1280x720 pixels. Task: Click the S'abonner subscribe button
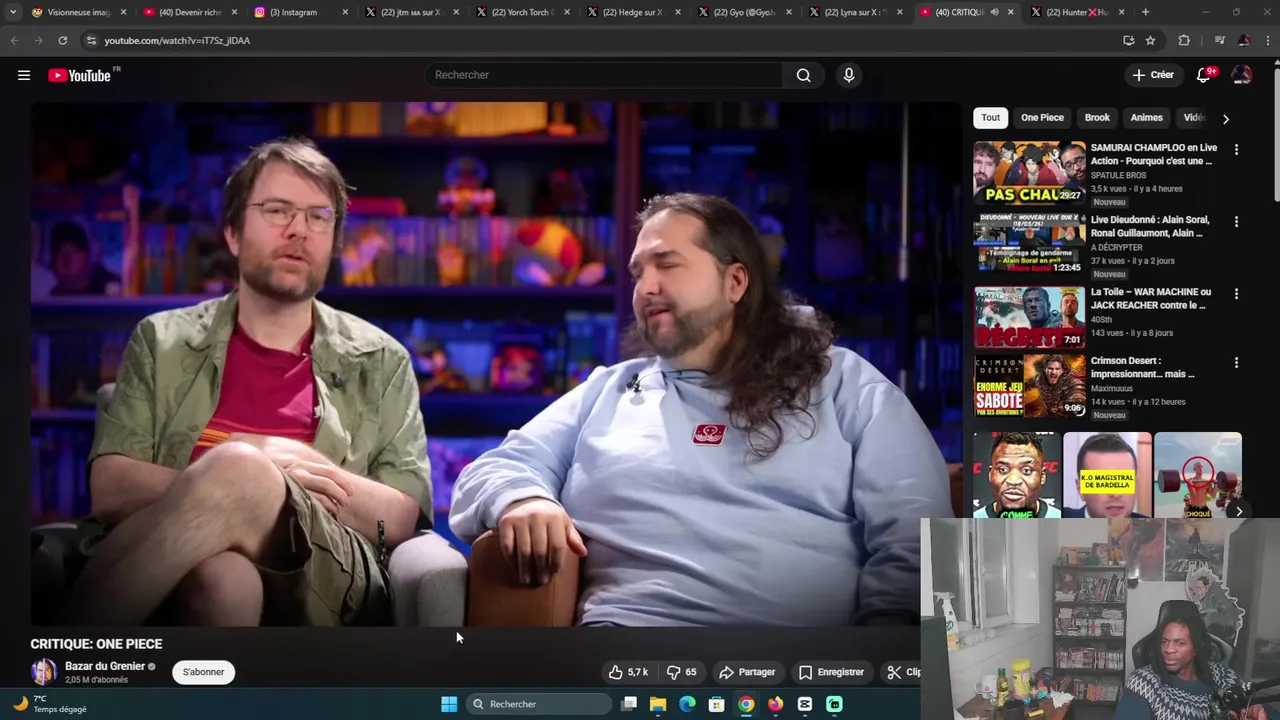click(x=203, y=672)
